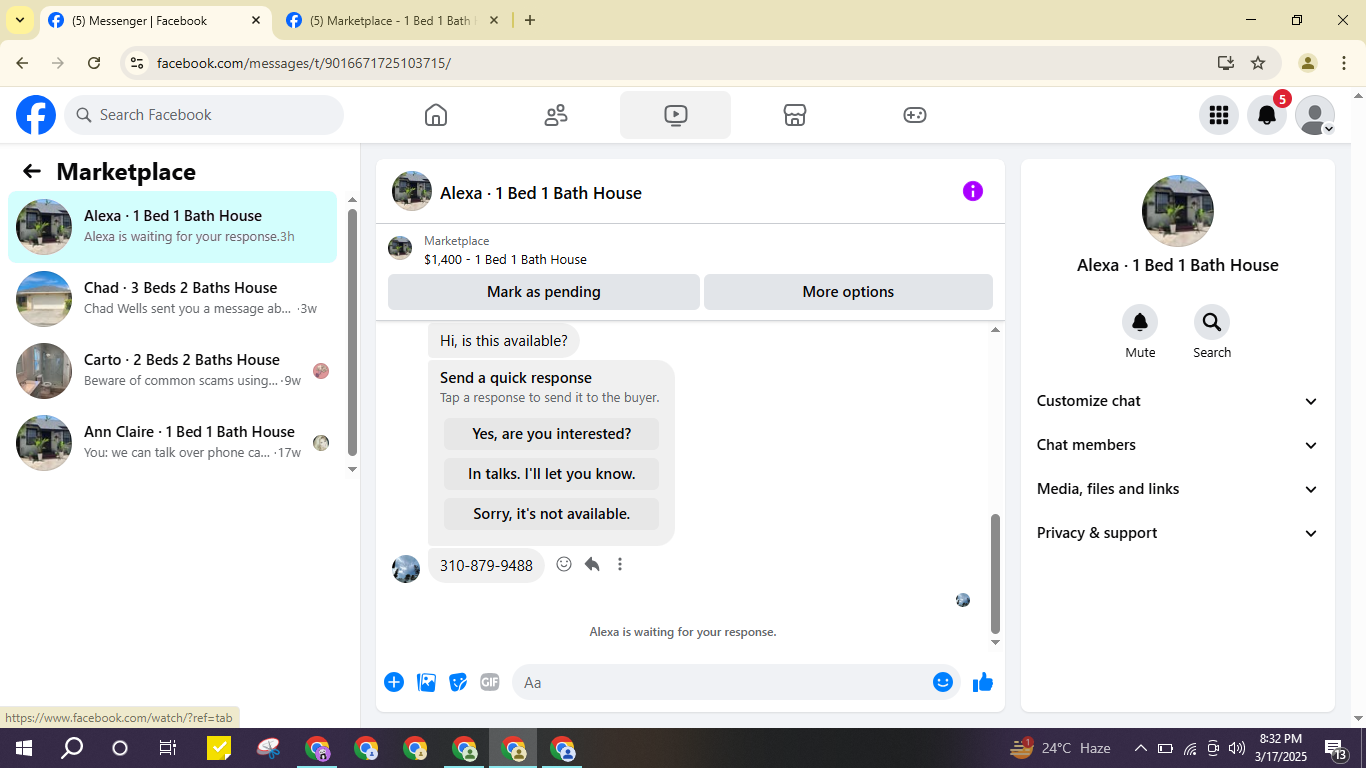Open the account profile avatar menu
1366x768 pixels.
click(x=1315, y=115)
